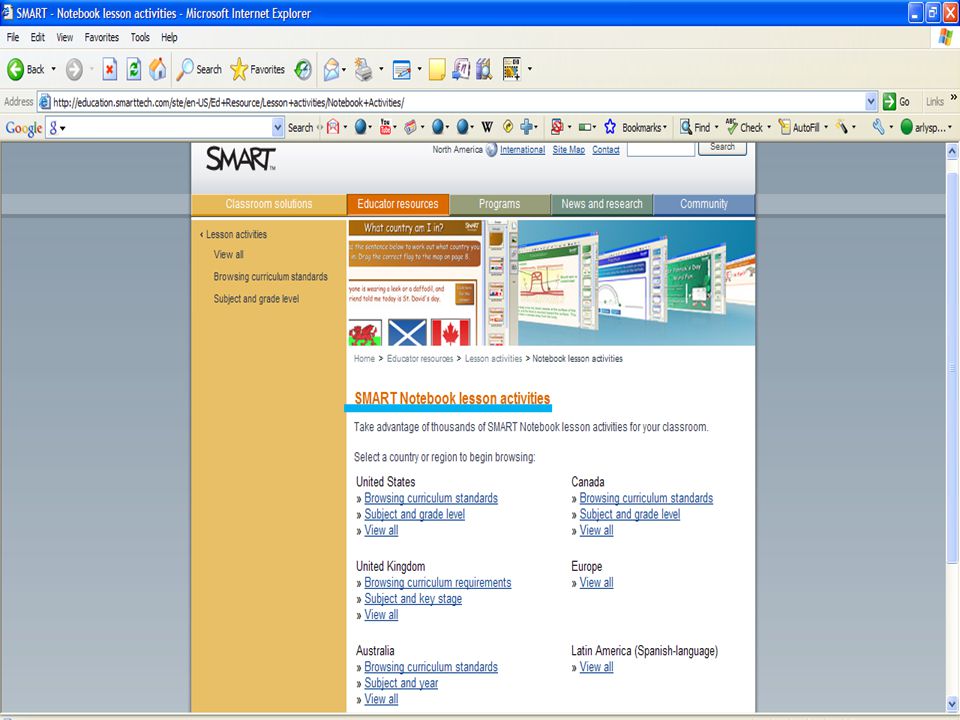Screen dimensions: 960x720
Task: Select the Community tab
Action: pos(704,204)
